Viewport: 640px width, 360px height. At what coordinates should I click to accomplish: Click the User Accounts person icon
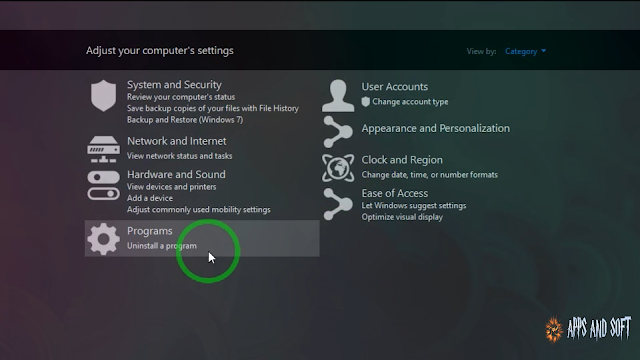[338, 96]
